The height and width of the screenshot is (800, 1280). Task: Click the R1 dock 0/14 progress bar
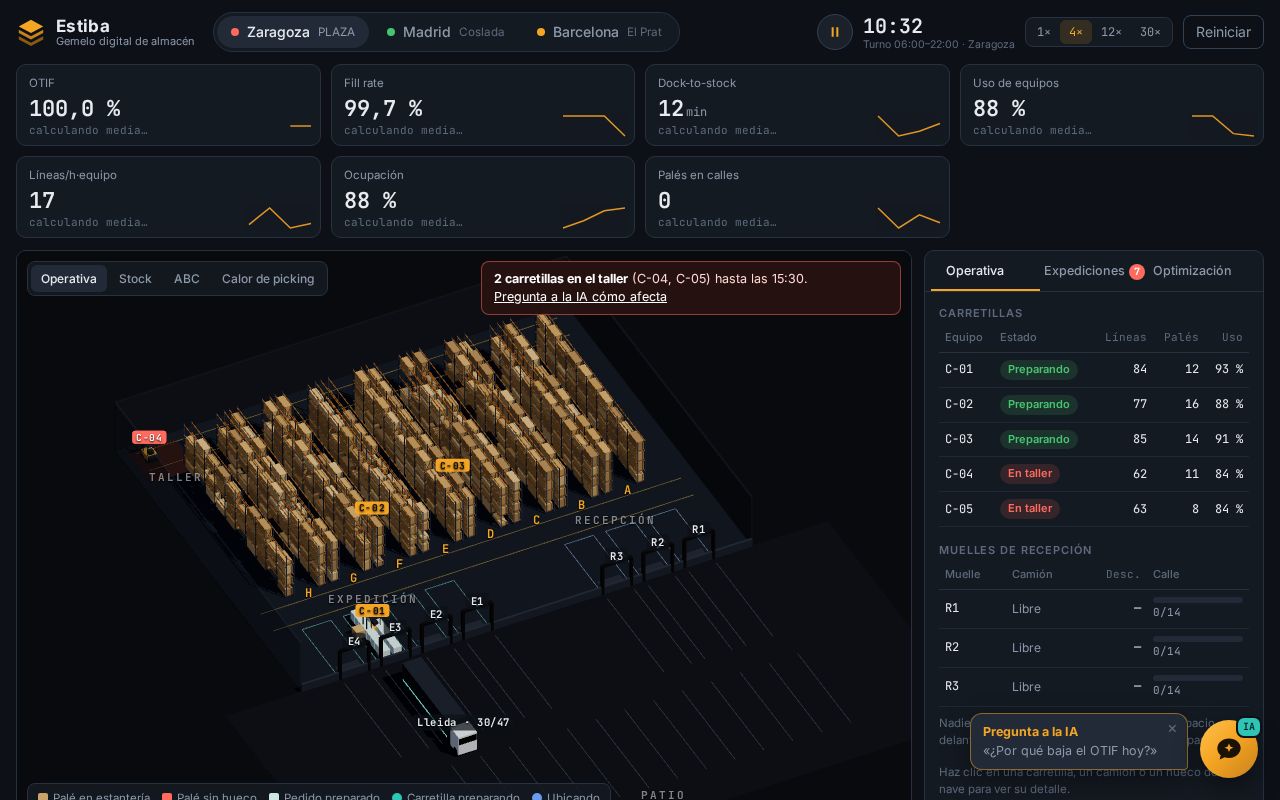pos(1198,600)
